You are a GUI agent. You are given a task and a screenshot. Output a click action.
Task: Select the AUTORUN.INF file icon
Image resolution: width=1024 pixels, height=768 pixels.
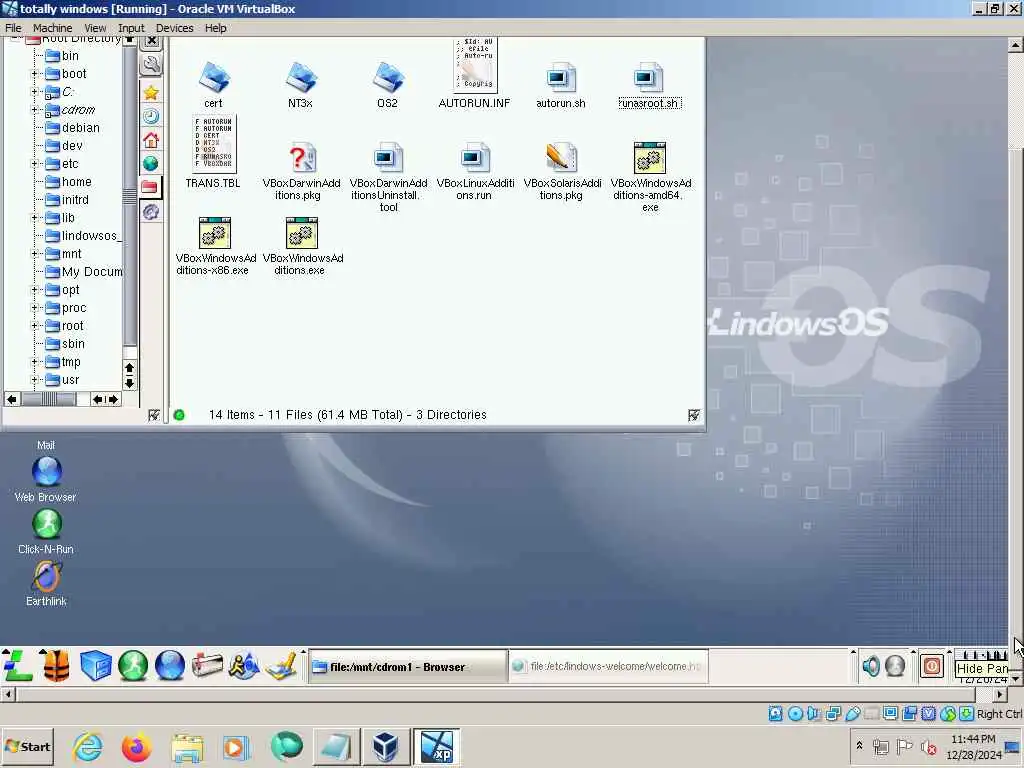[475, 65]
